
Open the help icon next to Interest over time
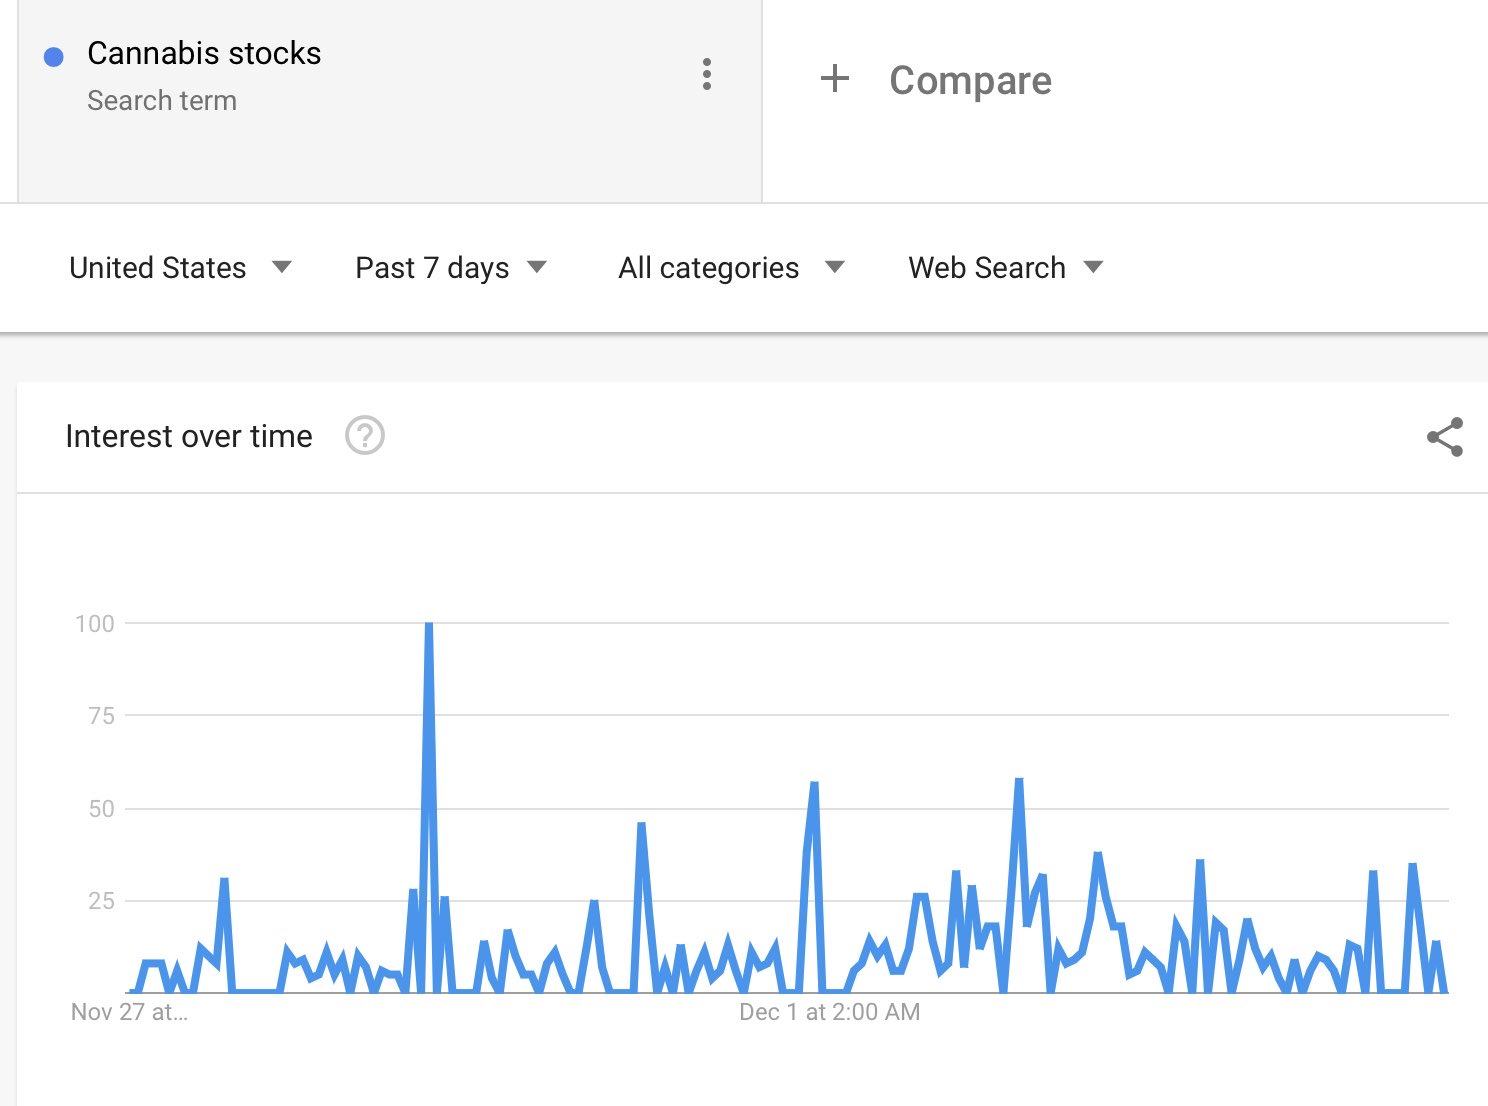365,436
